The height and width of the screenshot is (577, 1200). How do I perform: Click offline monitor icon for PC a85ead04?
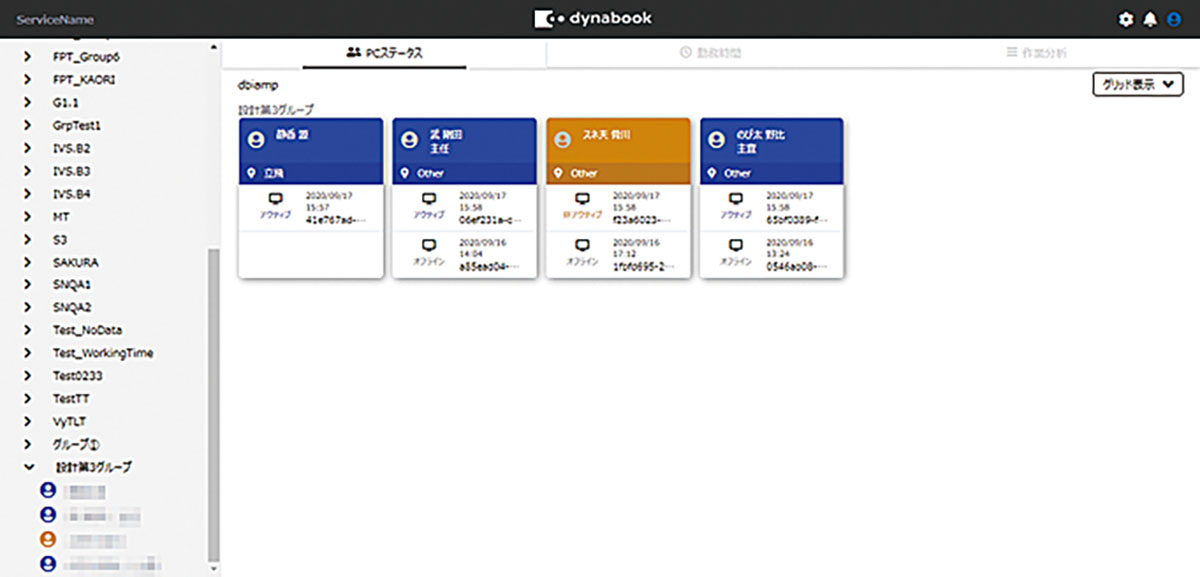point(429,245)
